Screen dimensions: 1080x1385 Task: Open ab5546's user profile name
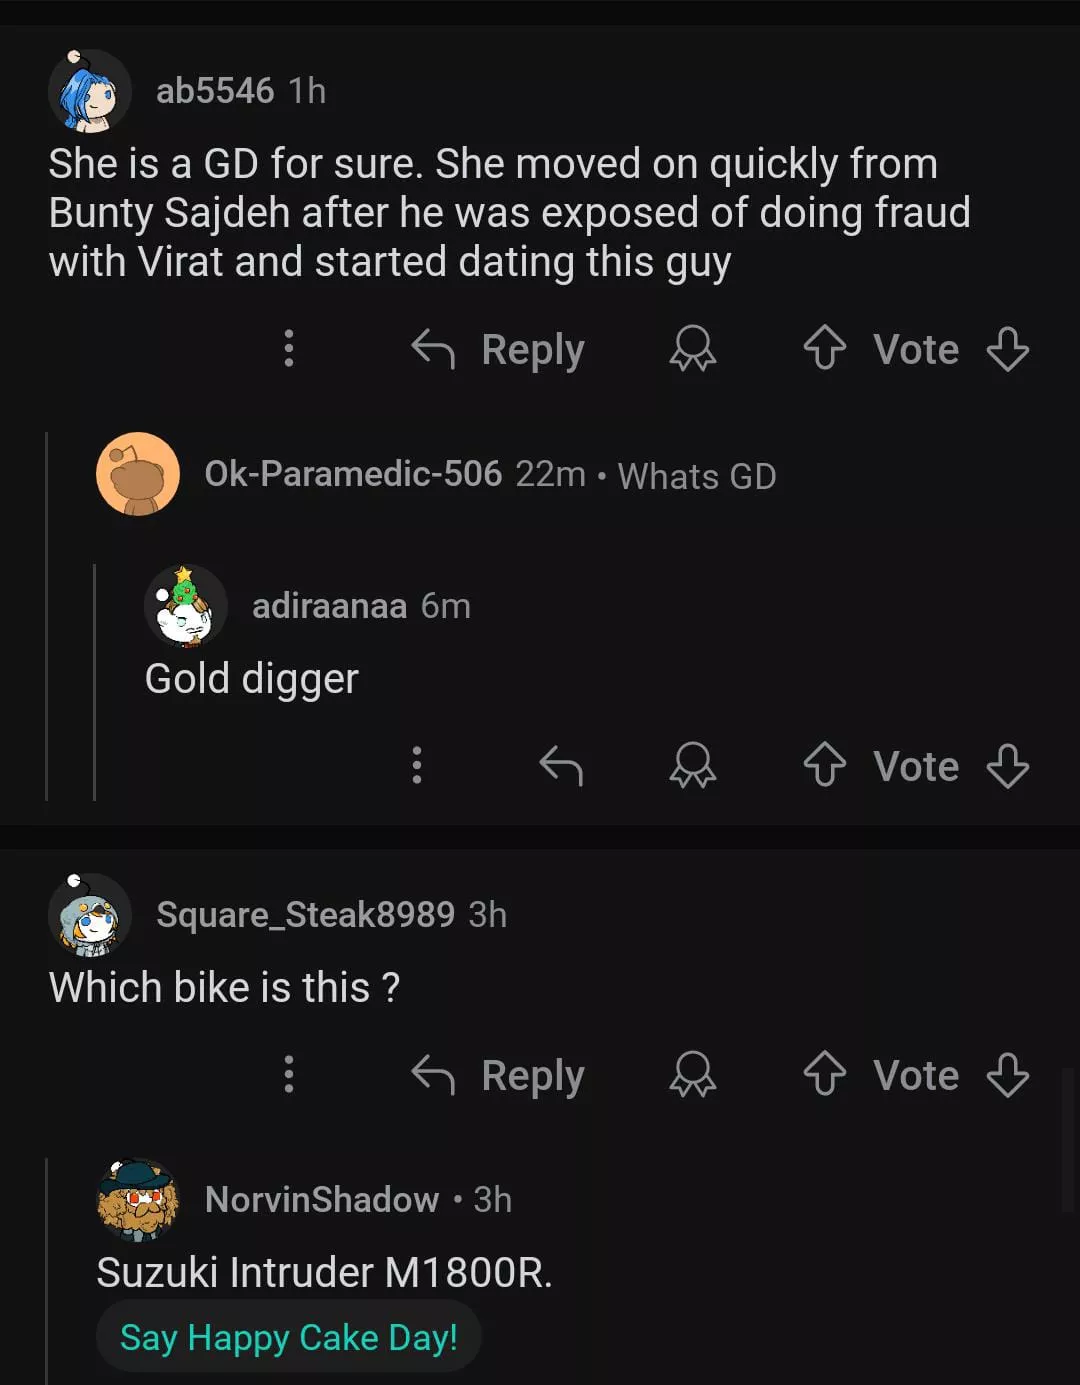[x=214, y=91]
